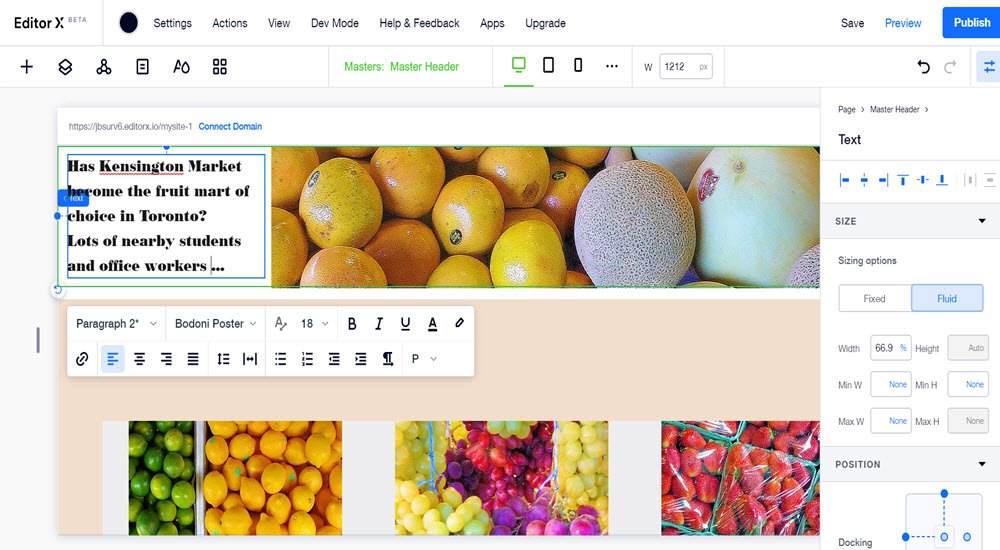Click the Connect Domain link
The height and width of the screenshot is (550, 1000).
pos(230,126)
